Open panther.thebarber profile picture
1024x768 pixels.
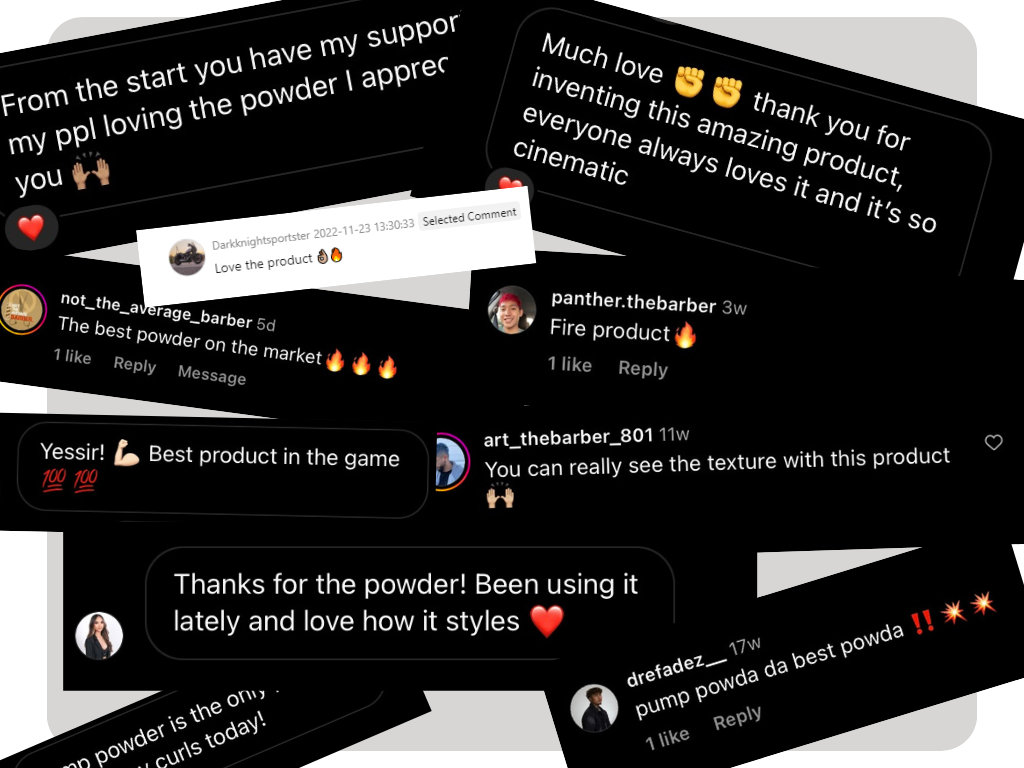[x=511, y=310]
